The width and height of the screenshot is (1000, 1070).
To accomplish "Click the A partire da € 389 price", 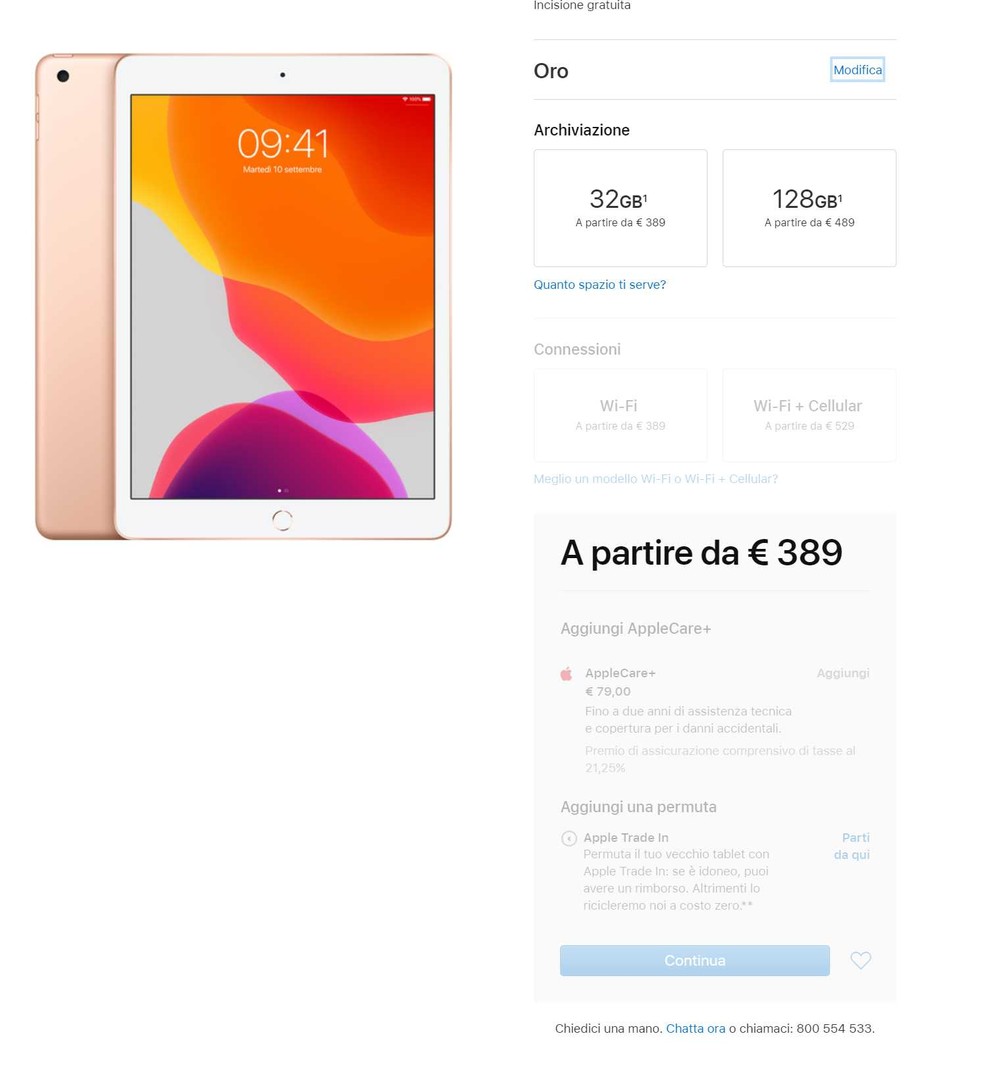I will click(701, 553).
